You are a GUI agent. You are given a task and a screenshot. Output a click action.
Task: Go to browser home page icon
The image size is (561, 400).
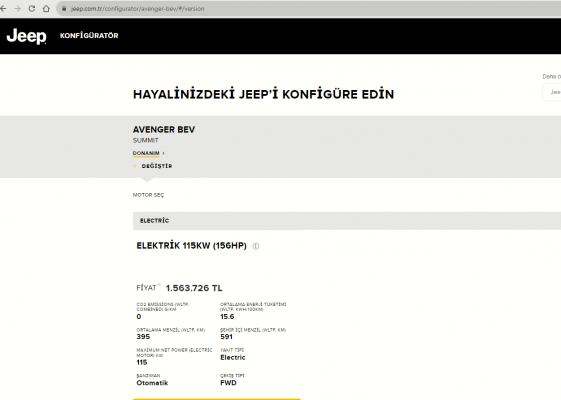(x=46, y=9)
